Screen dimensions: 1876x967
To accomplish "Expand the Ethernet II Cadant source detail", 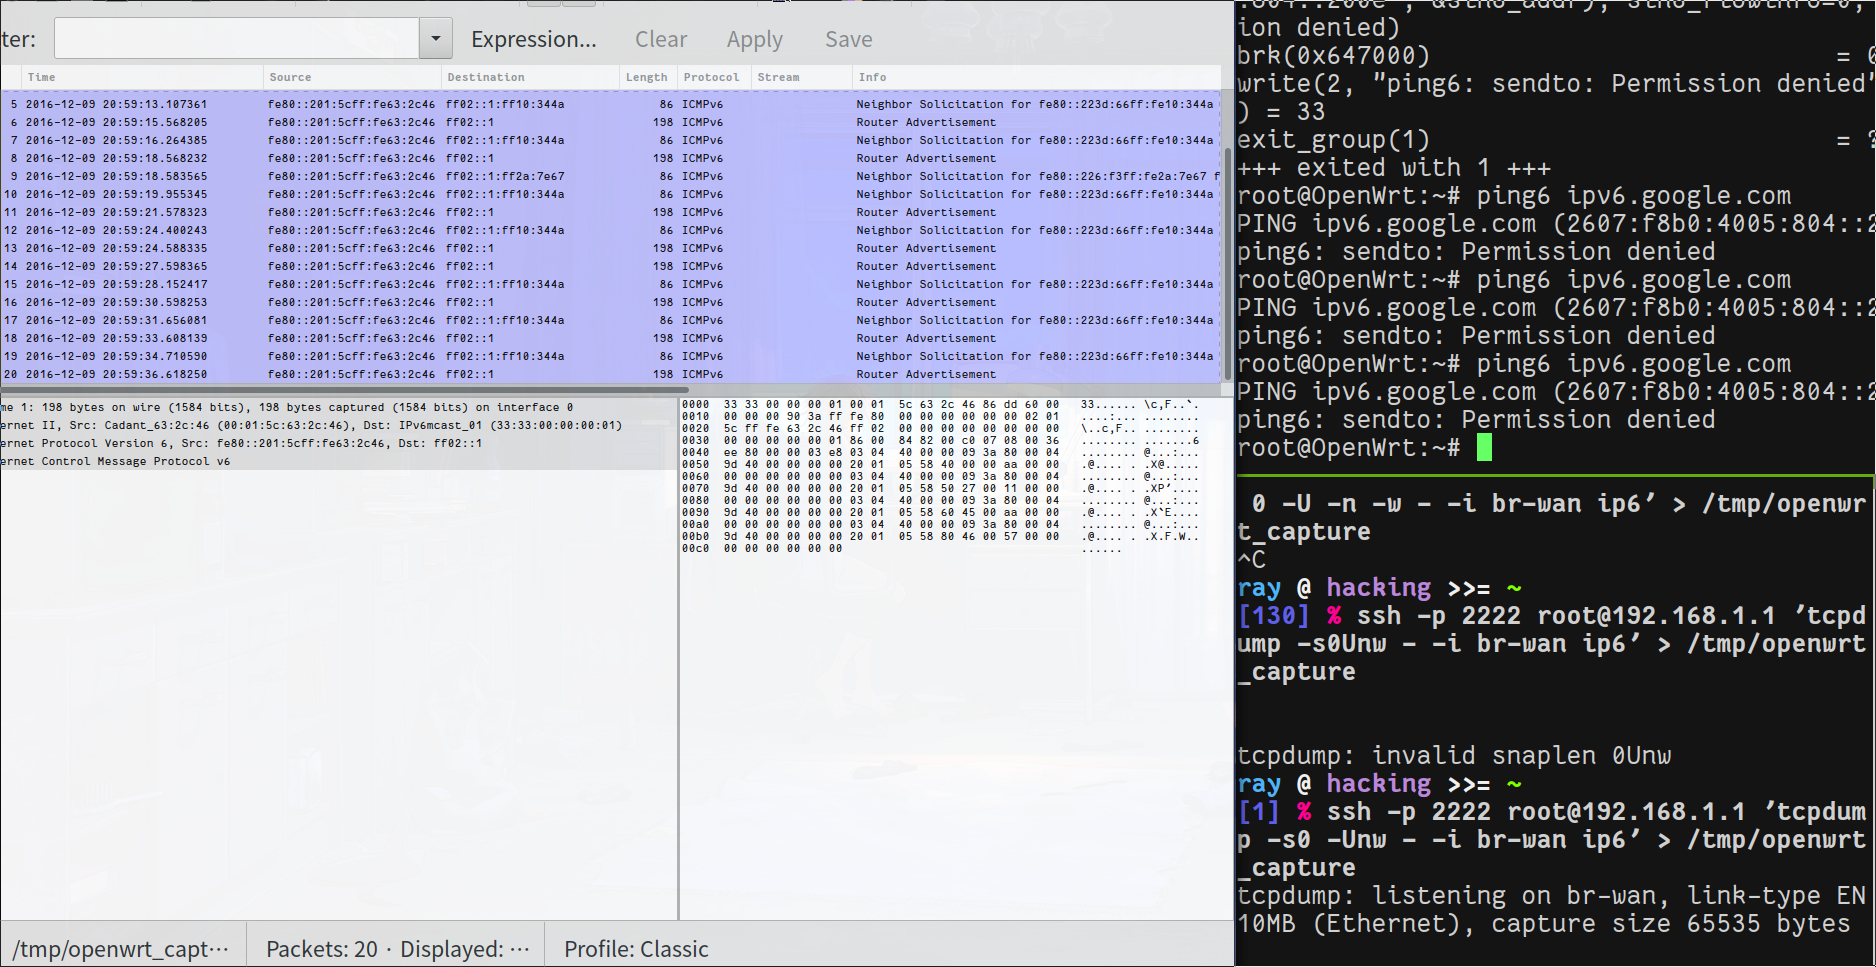I will click(339, 425).
